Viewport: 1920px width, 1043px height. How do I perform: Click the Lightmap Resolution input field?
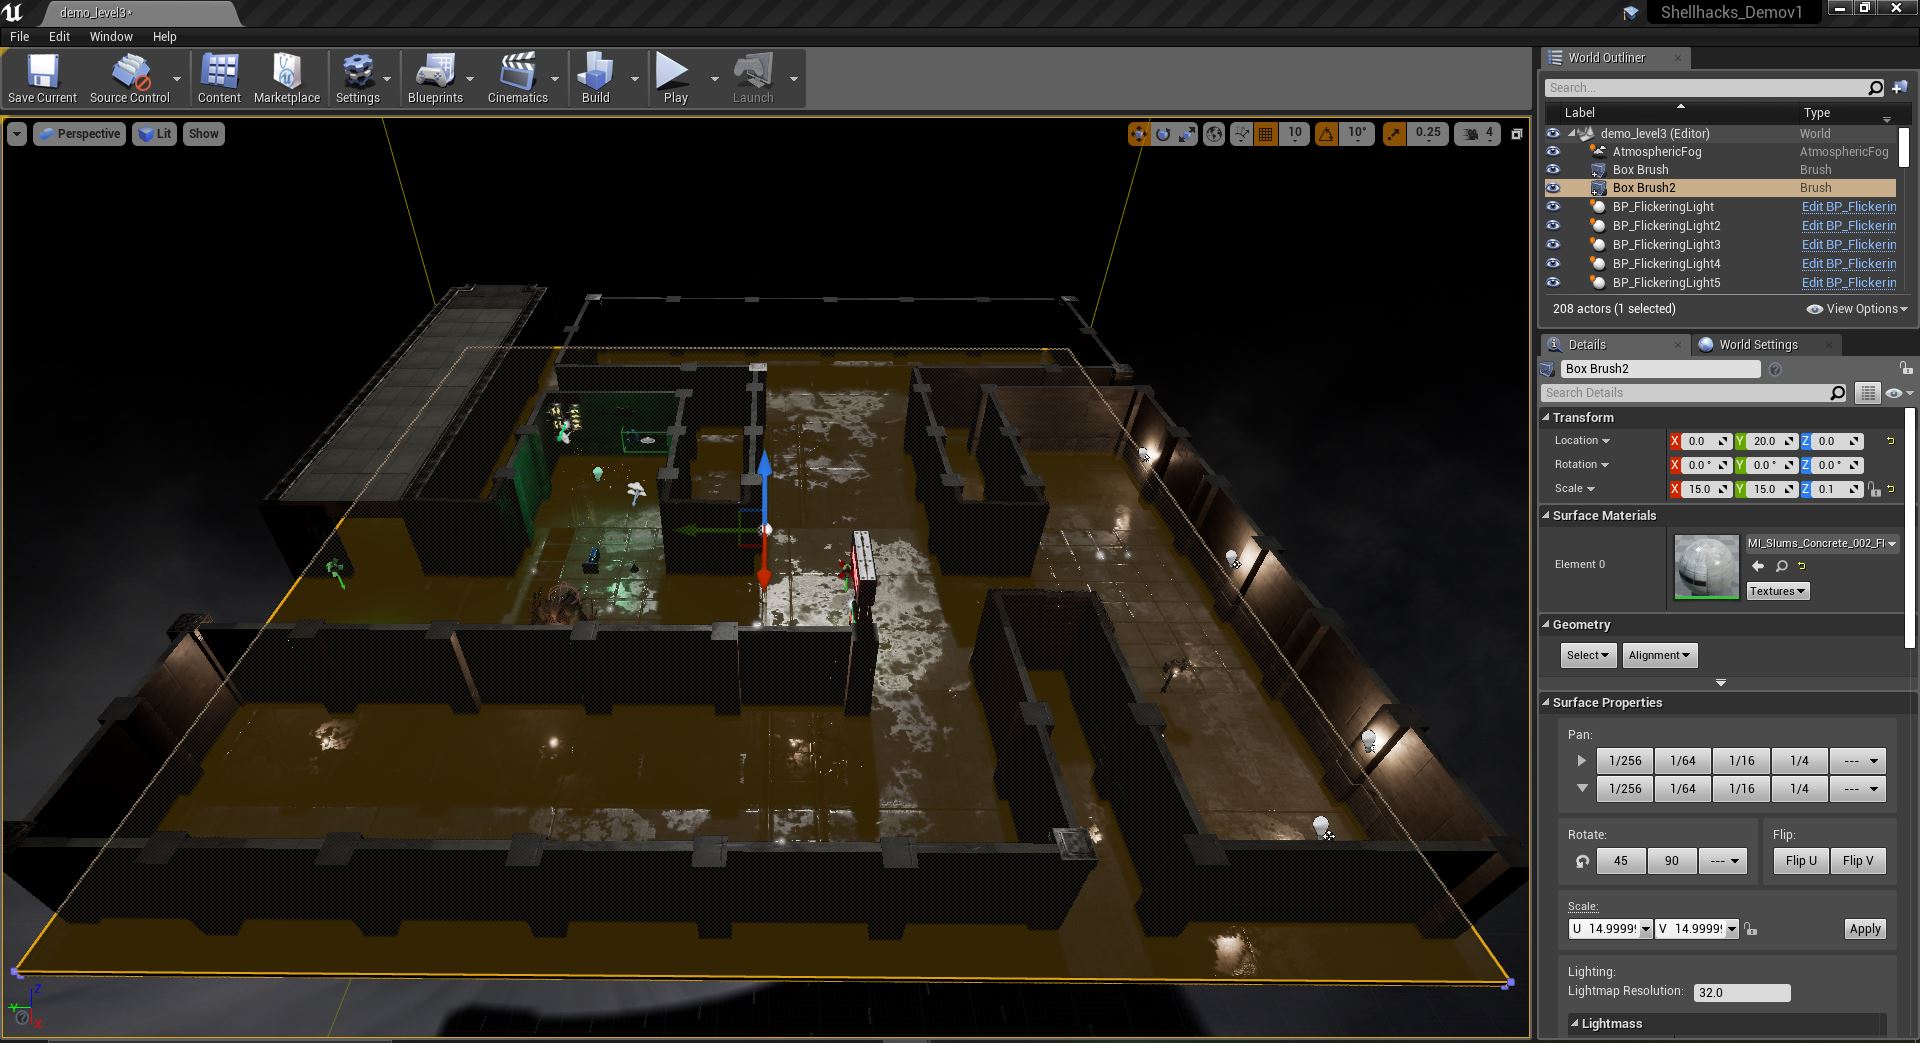click(x=1740, y=992)
